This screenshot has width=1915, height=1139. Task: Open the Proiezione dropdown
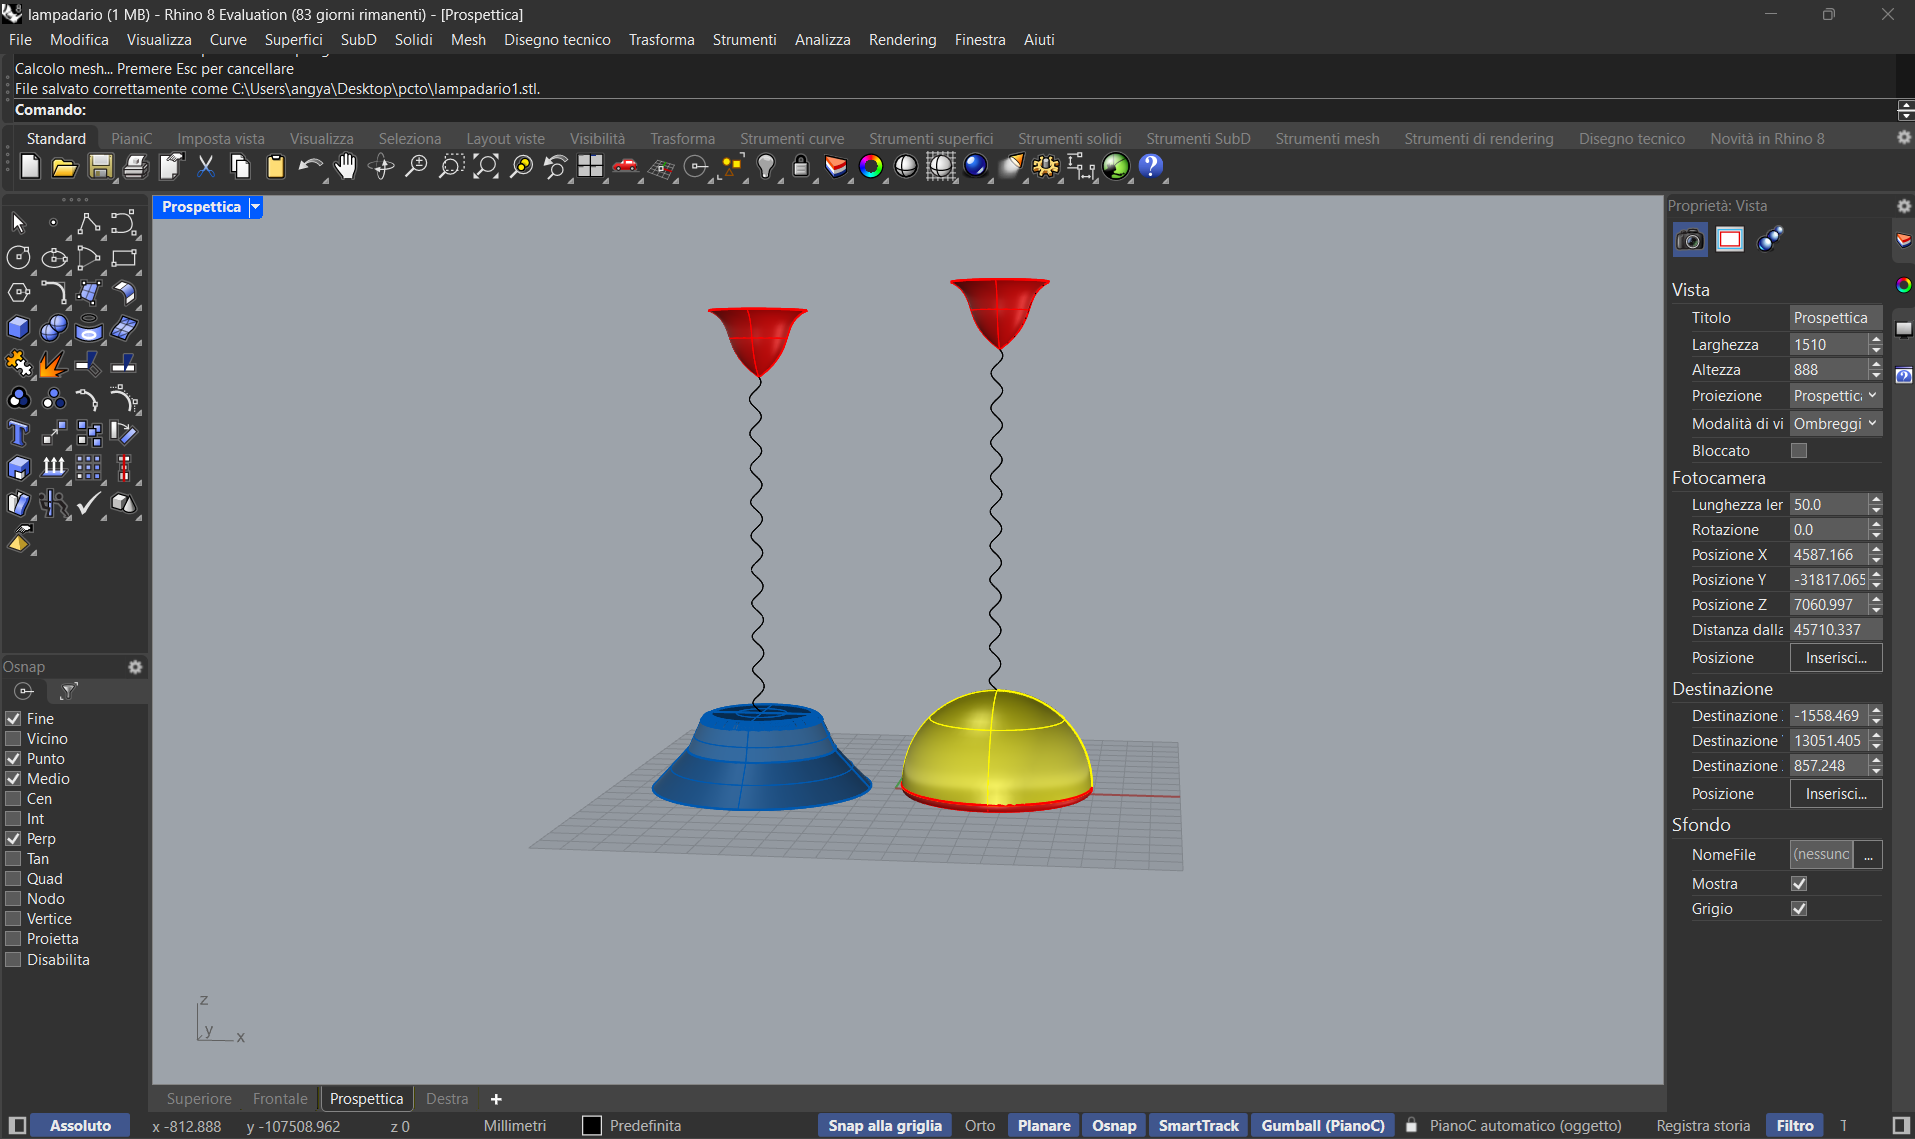pyautogui.click(x=1835, y=396)
